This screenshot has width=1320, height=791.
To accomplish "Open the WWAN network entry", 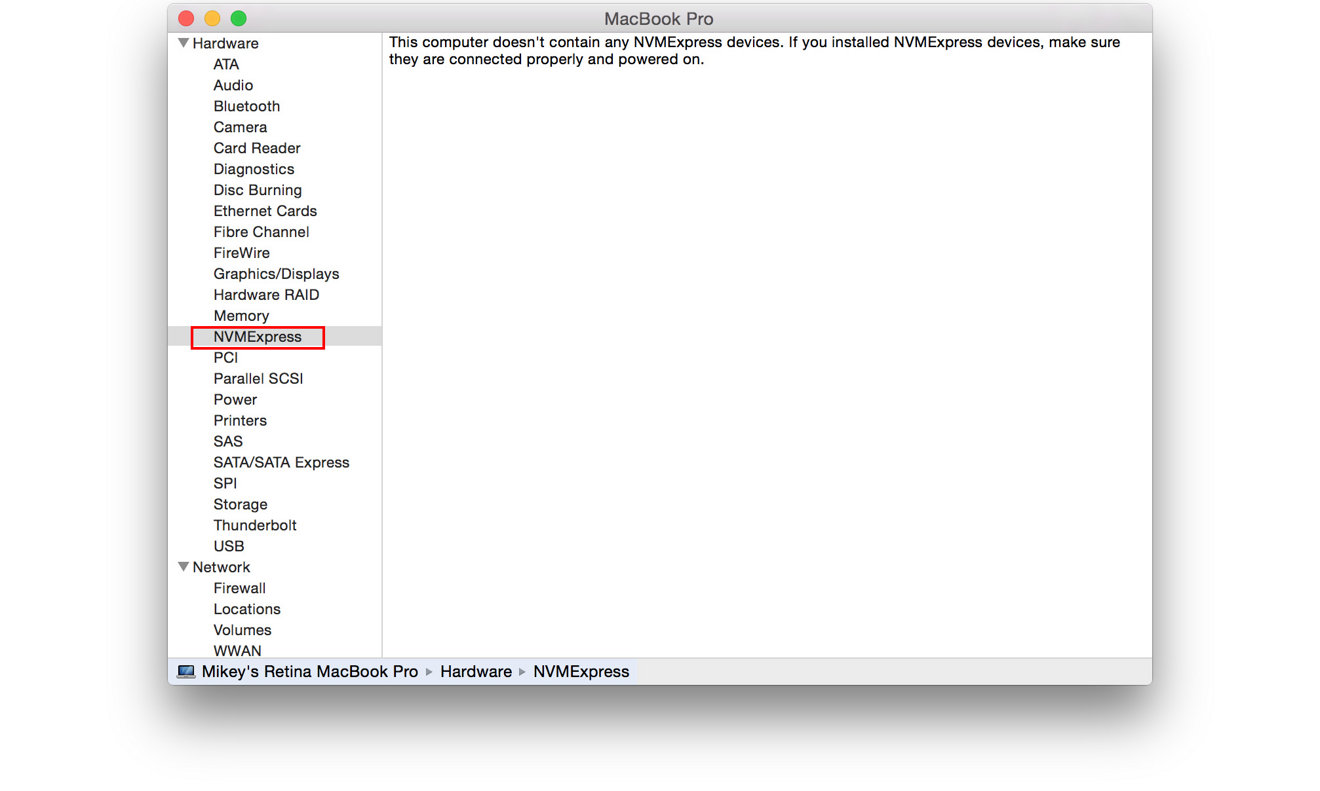I will coord(237,651).
